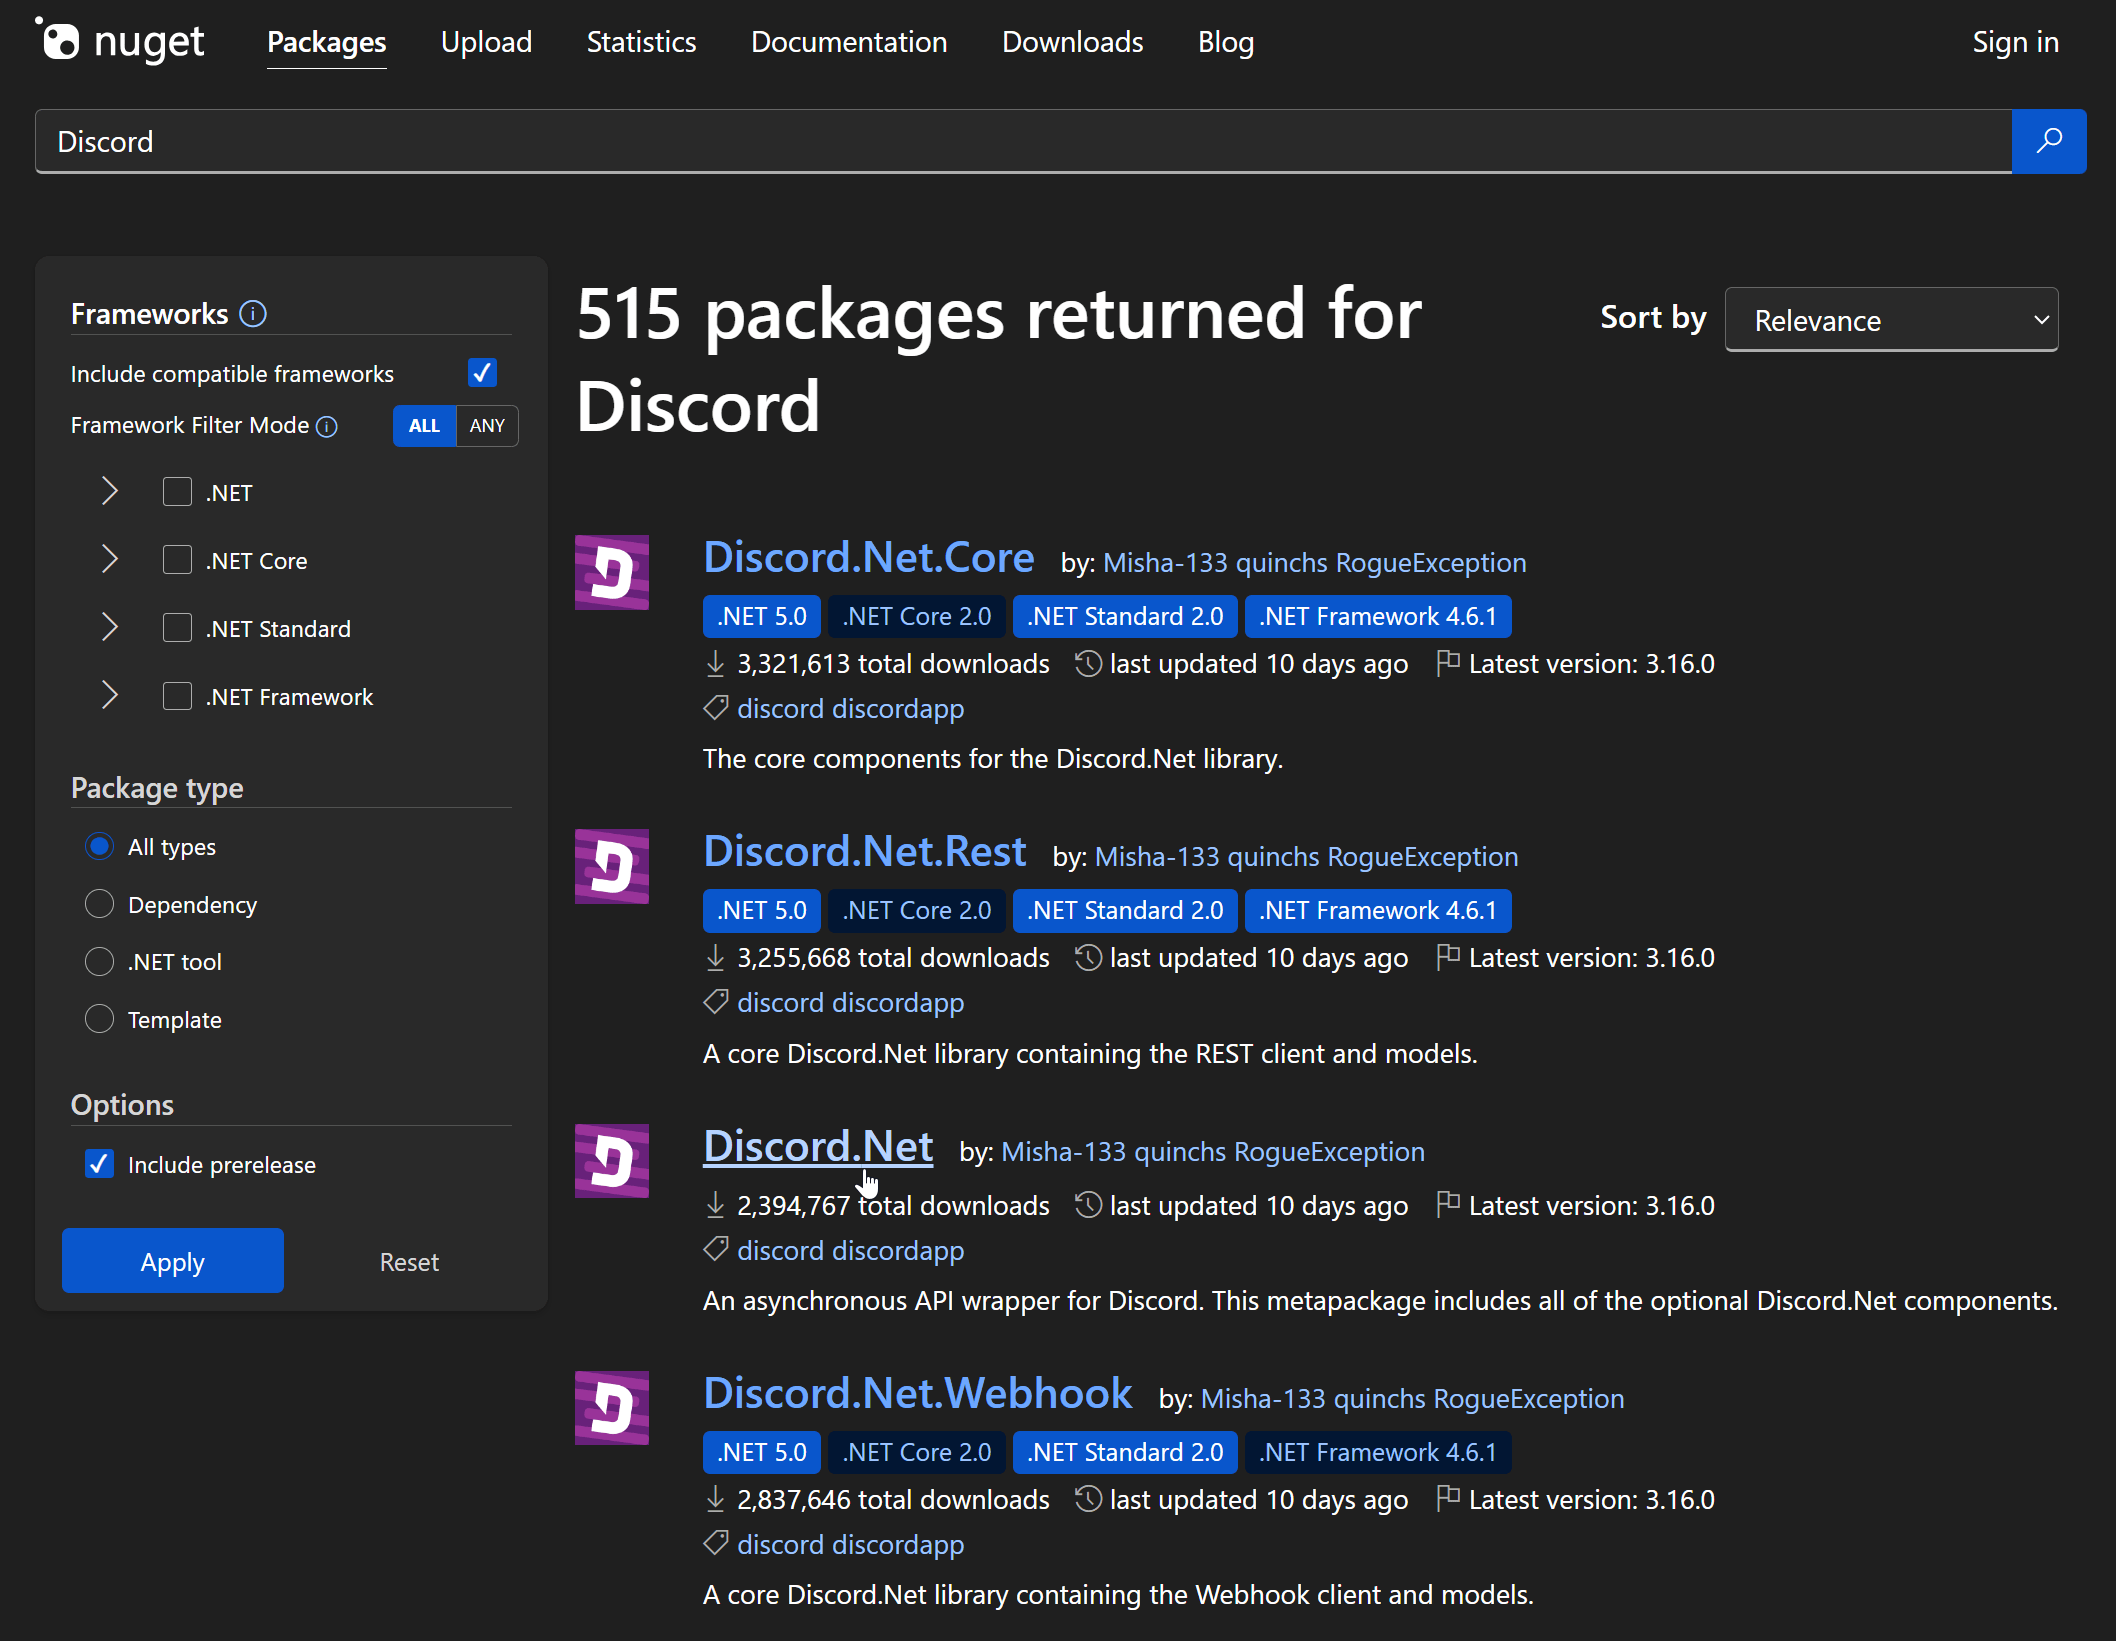
Task: Click the Apply filters button
Action: [173, 1261]
